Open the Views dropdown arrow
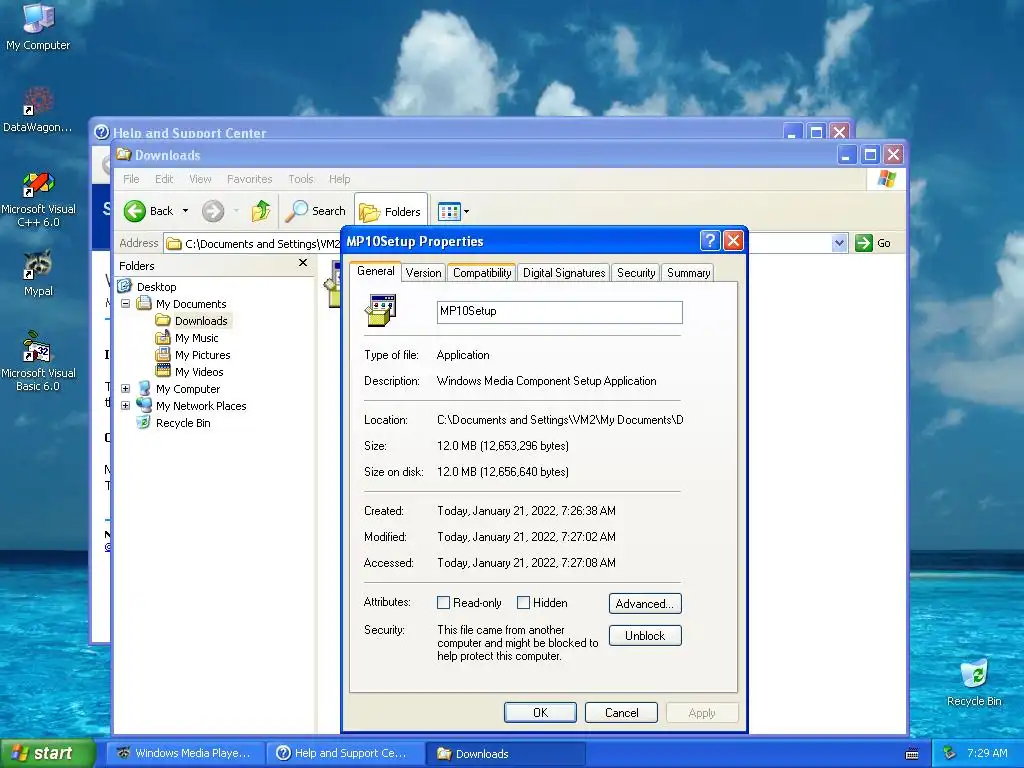This screenshot has width=1024, height=768. coord(466,212)
